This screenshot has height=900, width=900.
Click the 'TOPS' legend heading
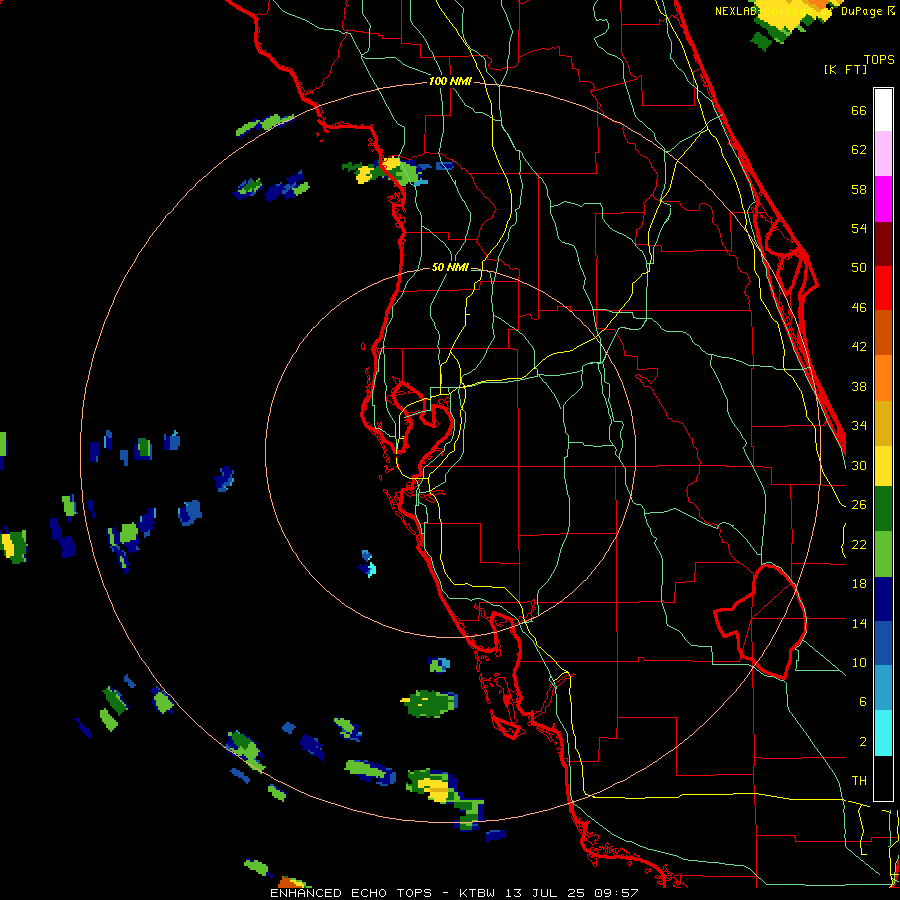point(879,60)
